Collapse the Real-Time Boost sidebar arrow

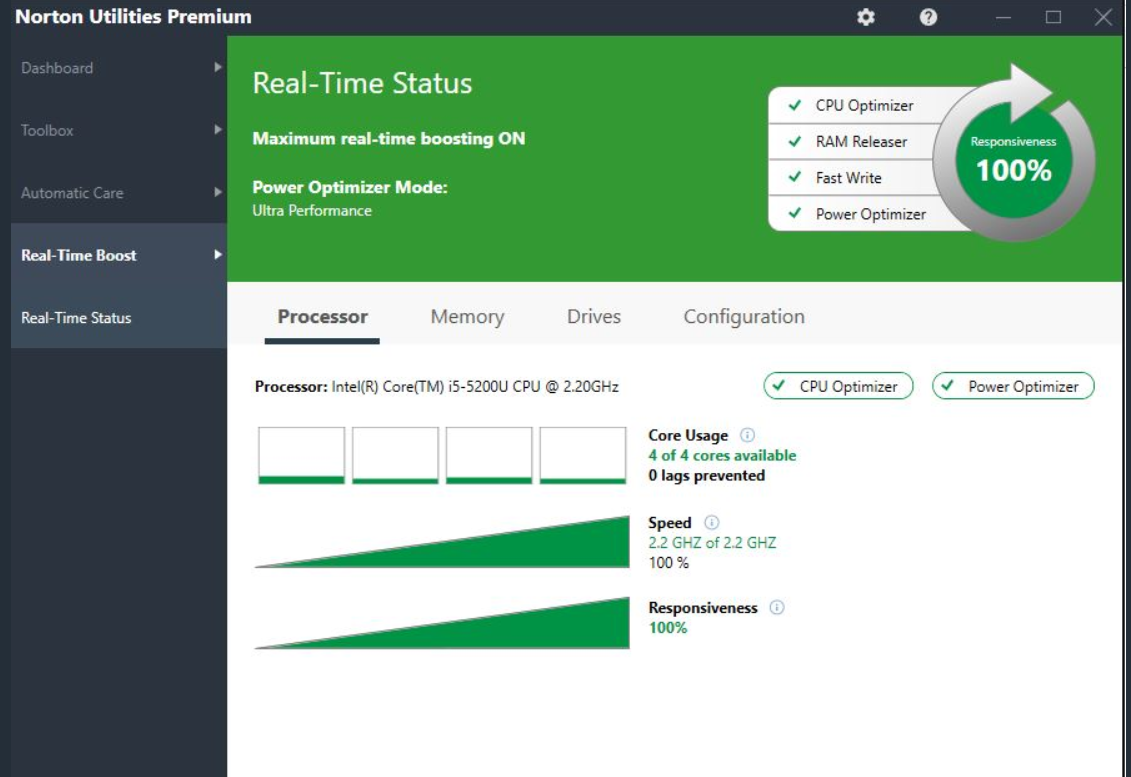(x=218, y=255)
